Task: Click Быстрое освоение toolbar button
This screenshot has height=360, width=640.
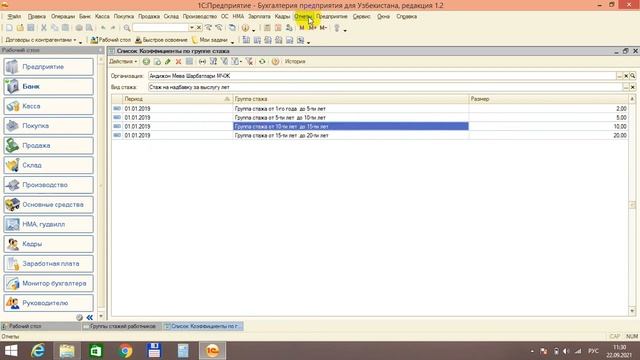Action: (161, 40)
